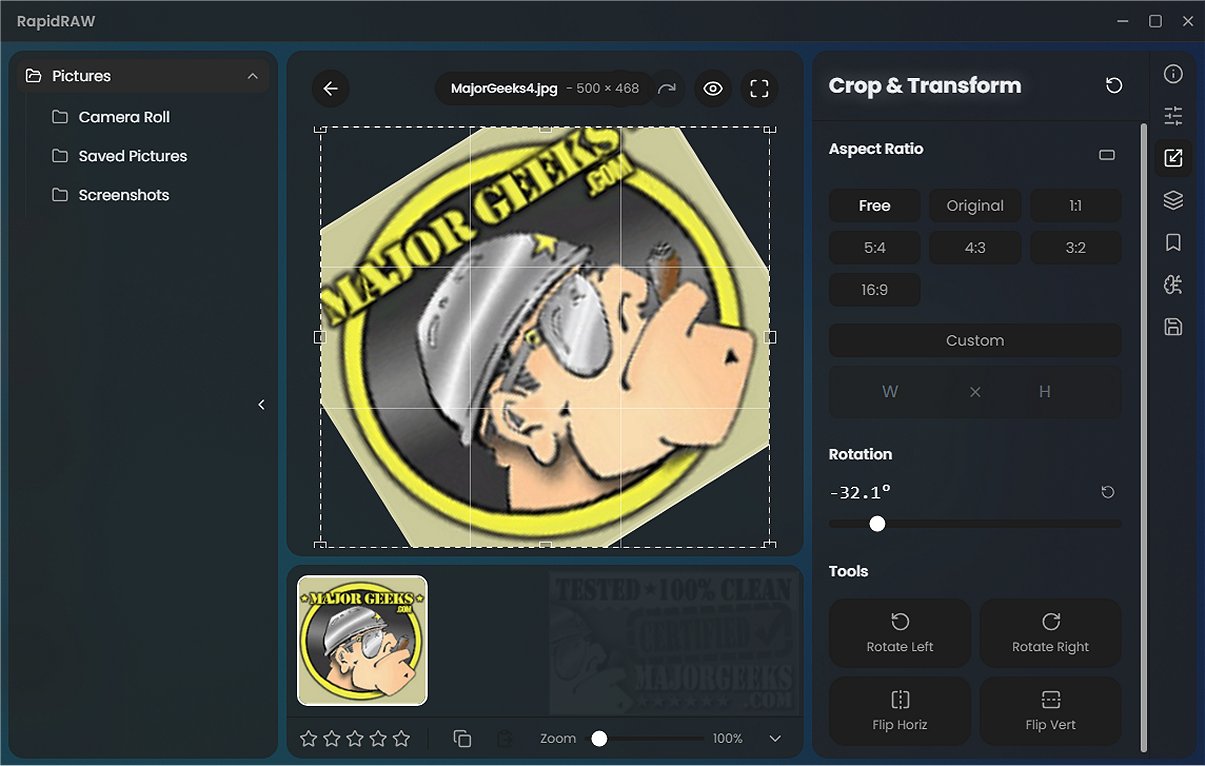Open the AI tools panel
1205x766 pixels.
click(1173, 284)
